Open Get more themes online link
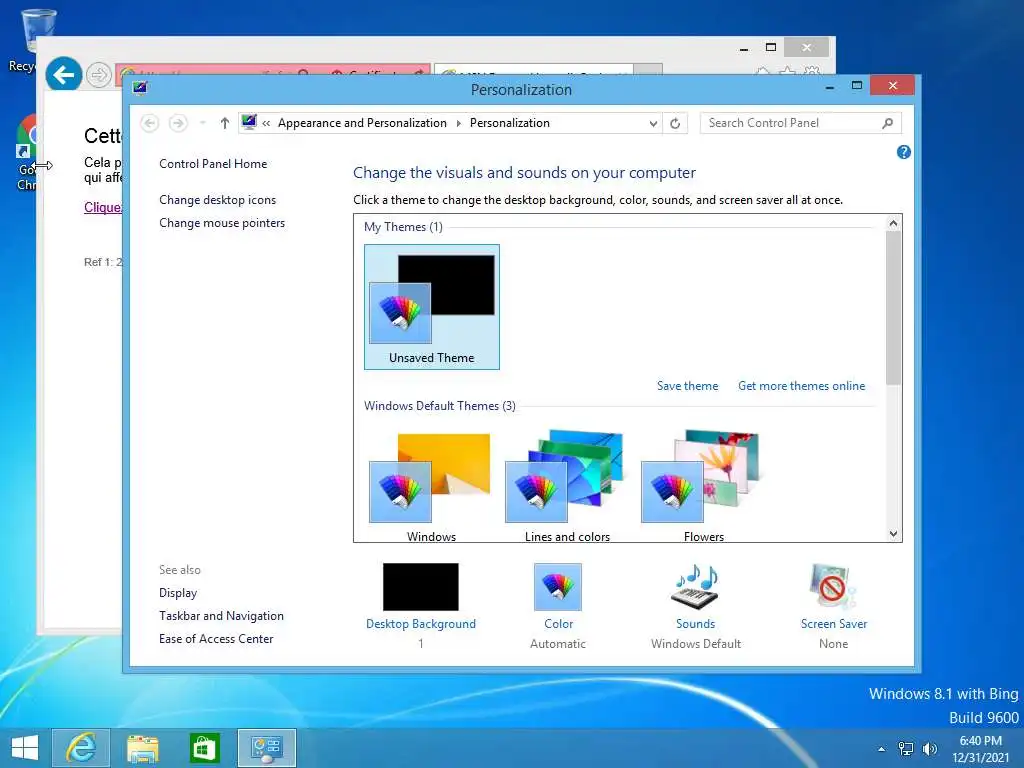The width and height of the screenshot is (1024, 768). pyautogui.click(x=801, y=386)
